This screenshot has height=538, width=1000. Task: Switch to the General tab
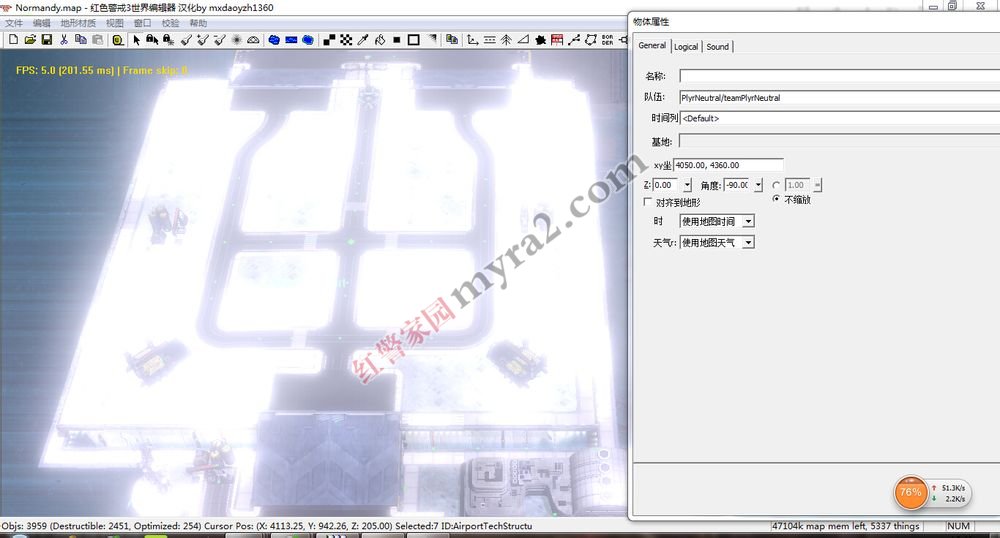click(x=652, y=45)
